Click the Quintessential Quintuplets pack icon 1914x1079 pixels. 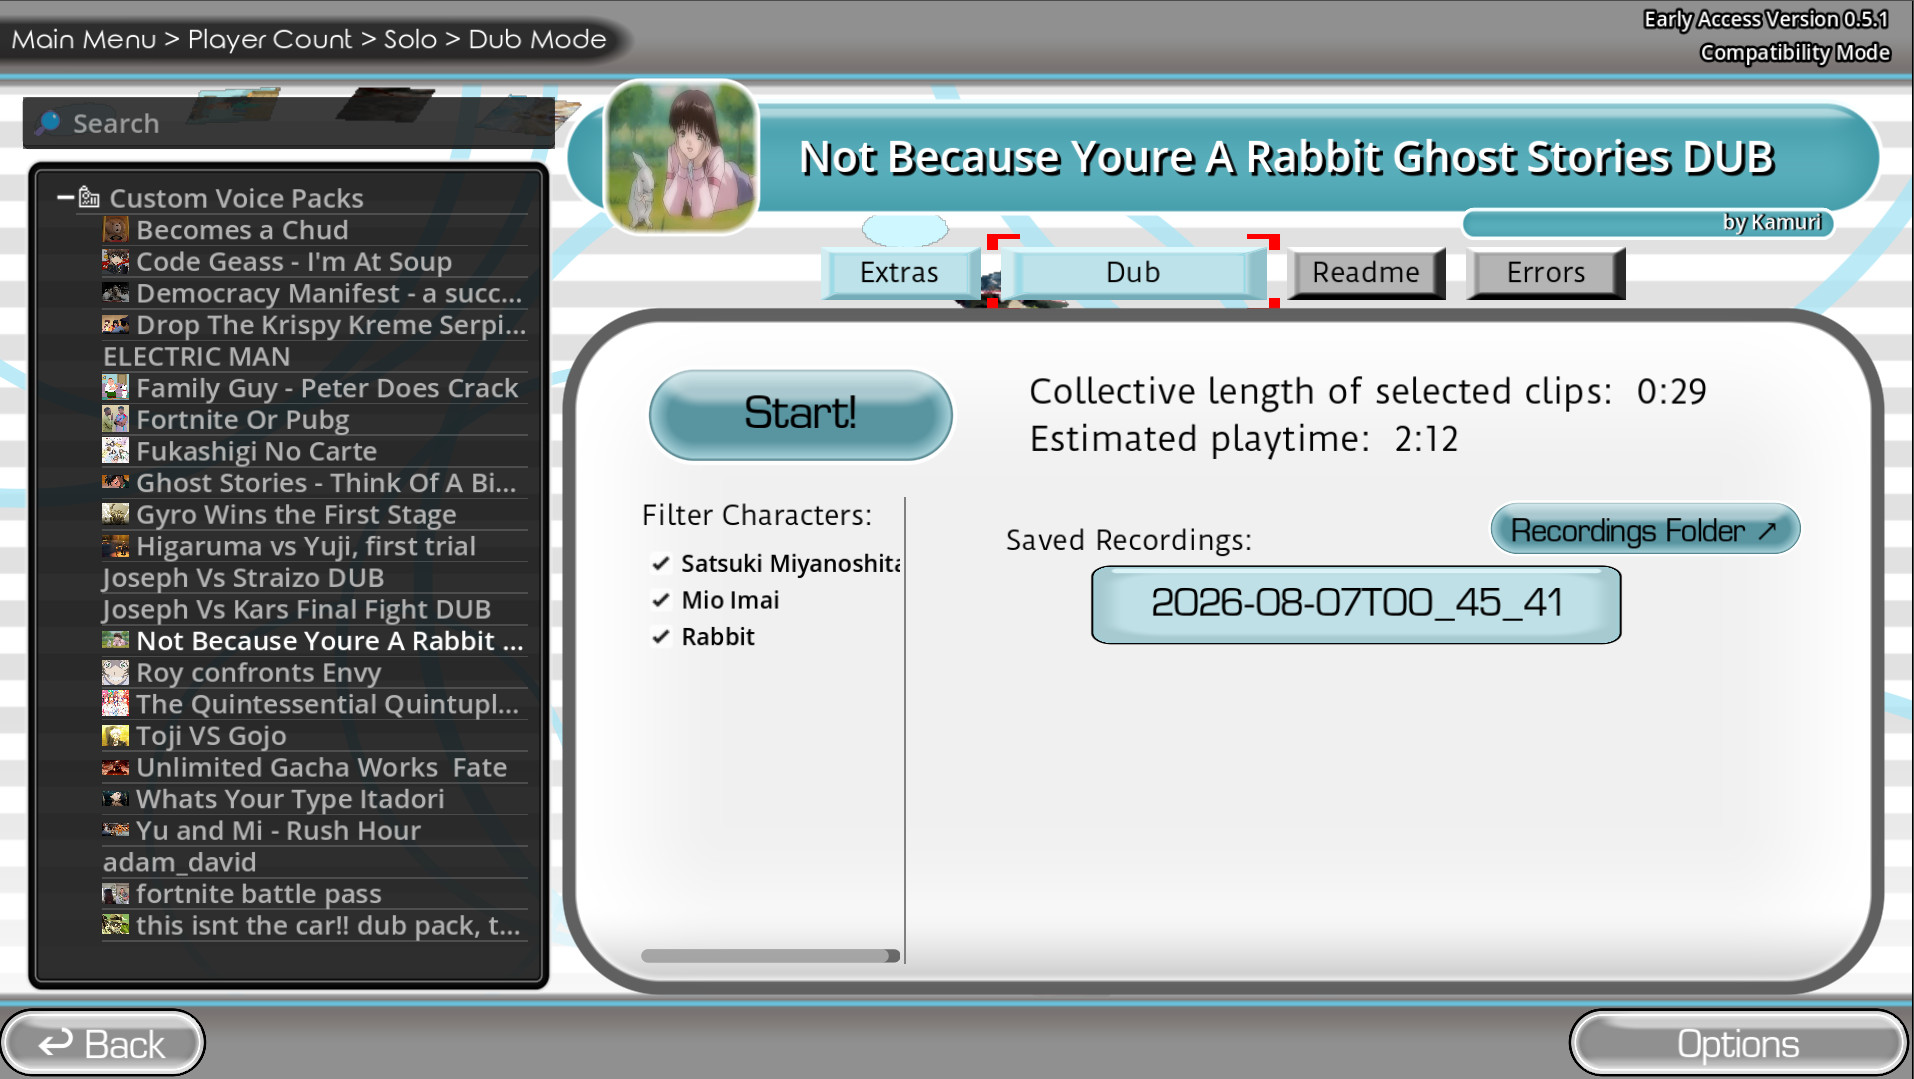pos(115,704)
